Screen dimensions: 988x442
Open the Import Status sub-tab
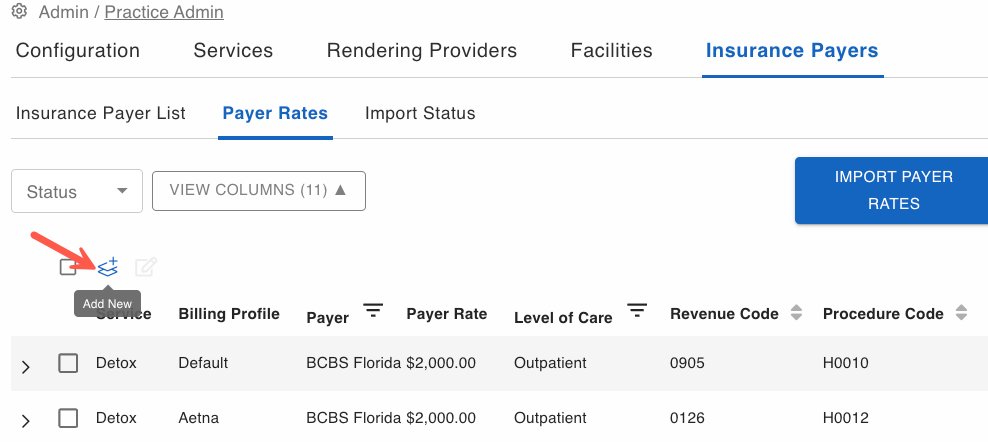[x=420, y=113]
